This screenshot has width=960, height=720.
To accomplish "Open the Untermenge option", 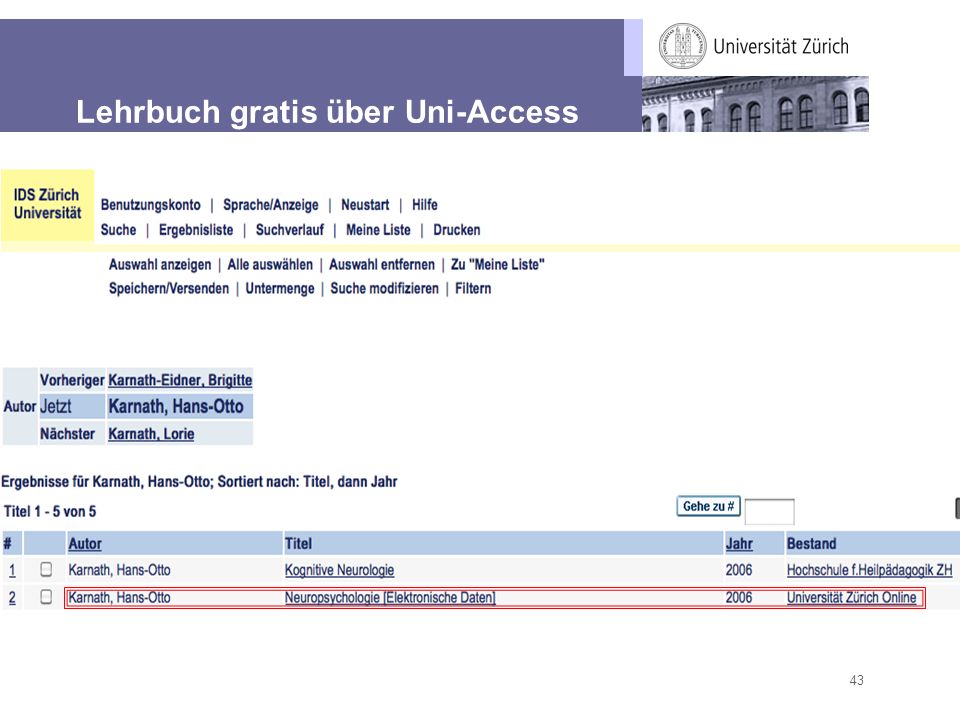I will click(x=280, y=288).
